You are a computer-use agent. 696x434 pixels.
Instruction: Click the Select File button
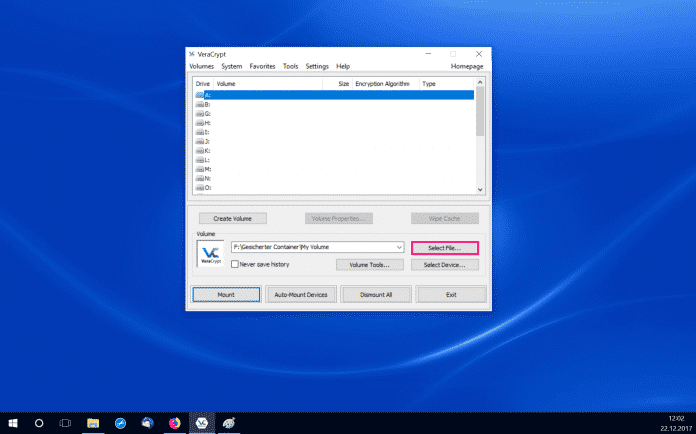click(445, 247)
